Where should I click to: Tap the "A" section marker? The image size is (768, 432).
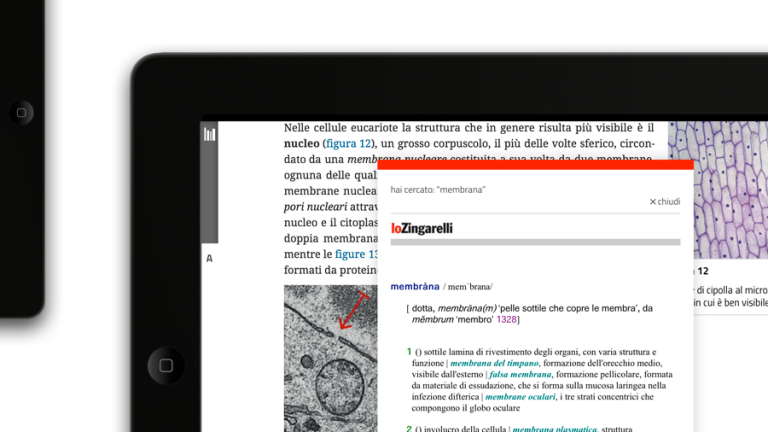209,259
